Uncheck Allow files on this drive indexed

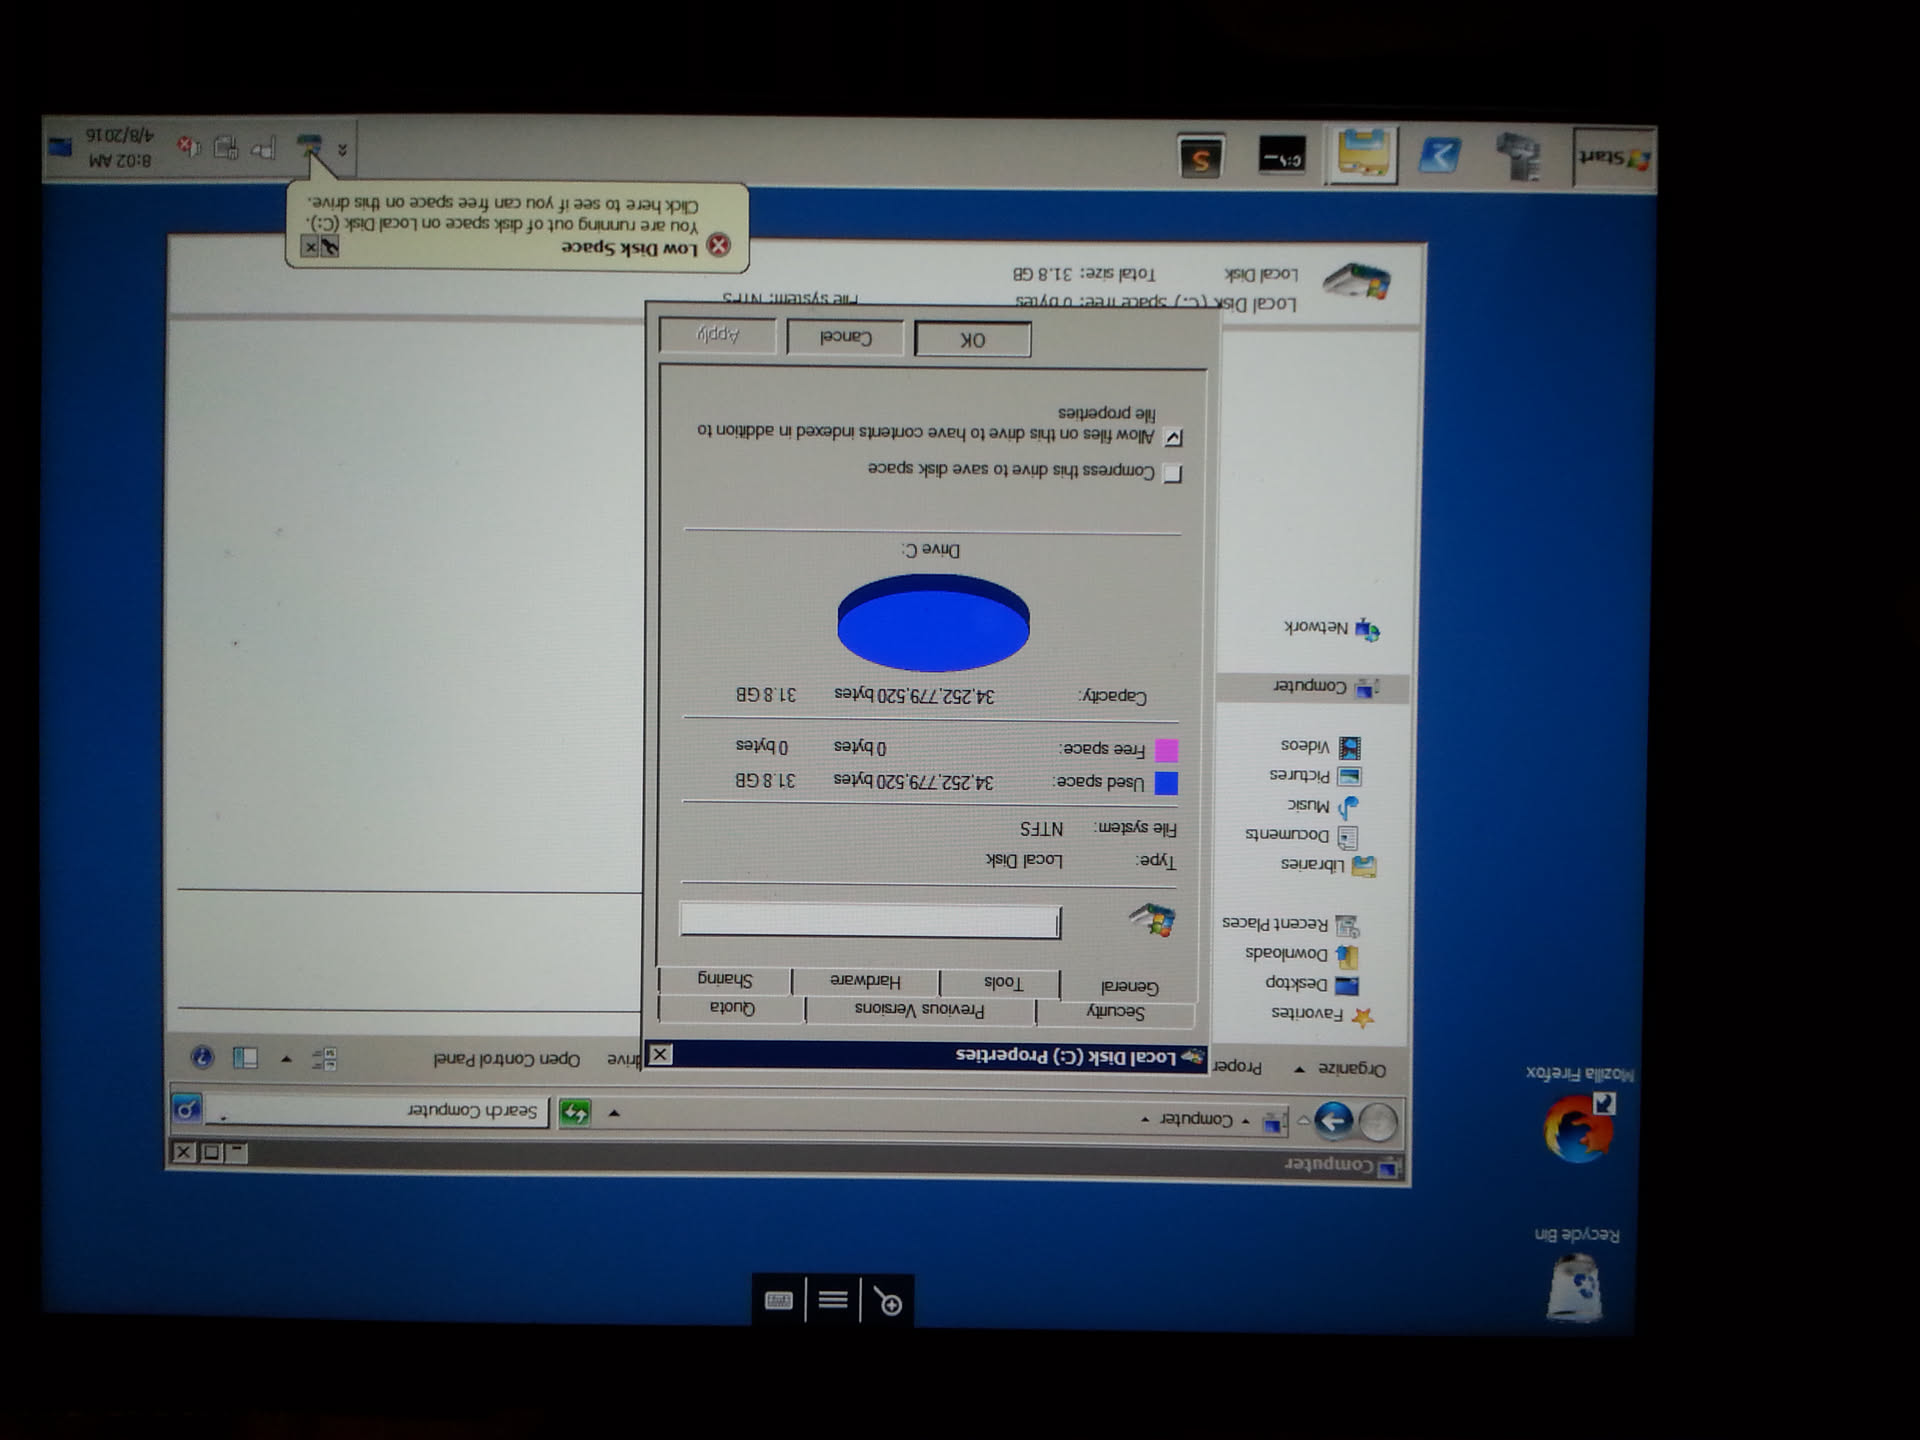coord(1174,437)
